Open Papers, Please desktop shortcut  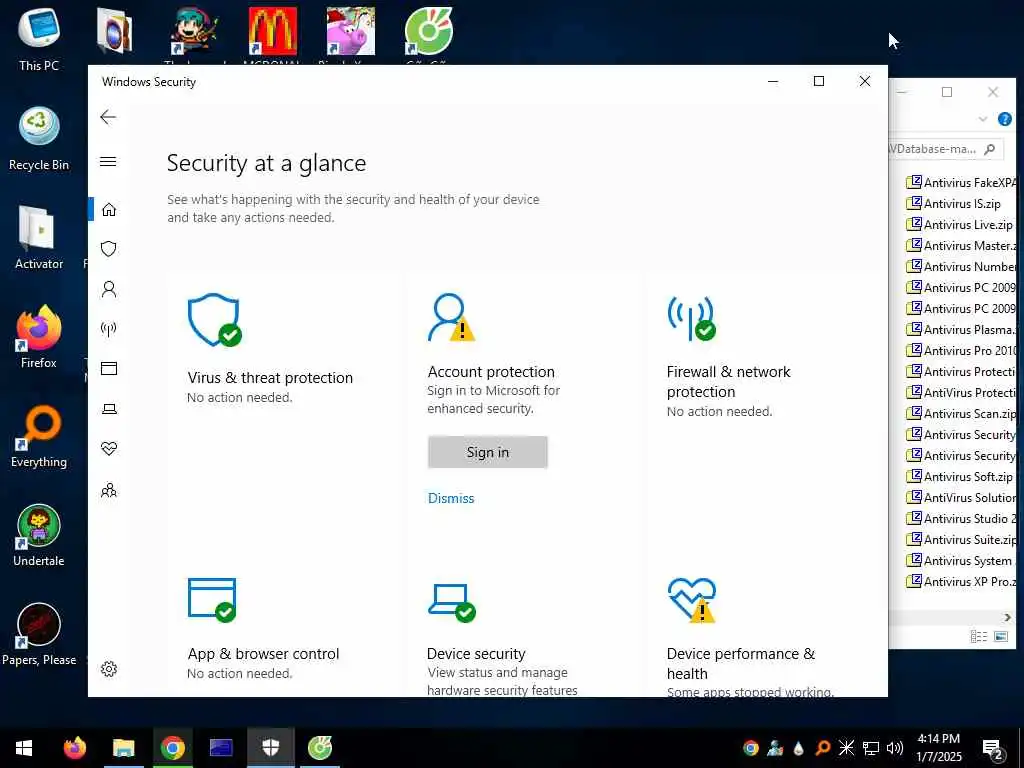[x=39, y=635]
